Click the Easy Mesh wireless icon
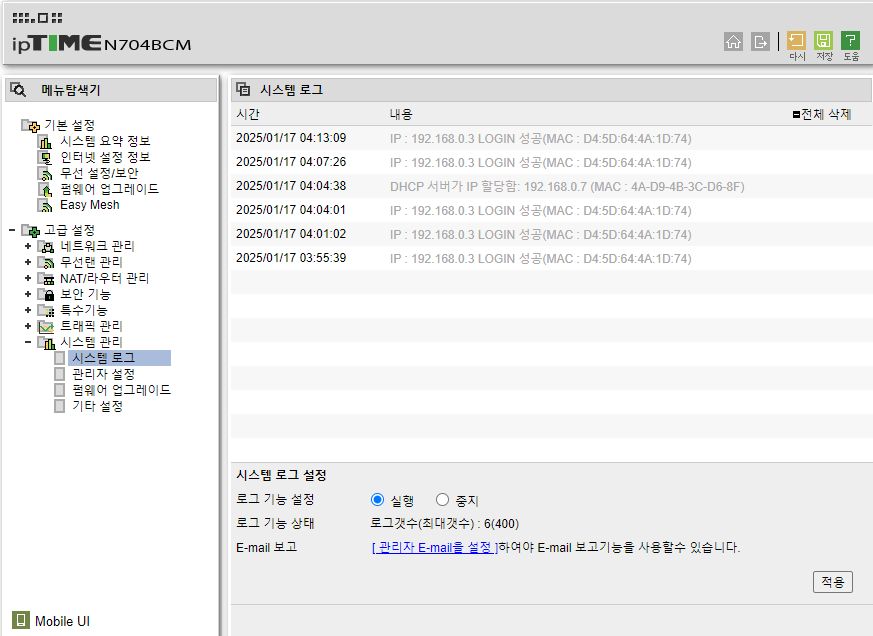 45,206
